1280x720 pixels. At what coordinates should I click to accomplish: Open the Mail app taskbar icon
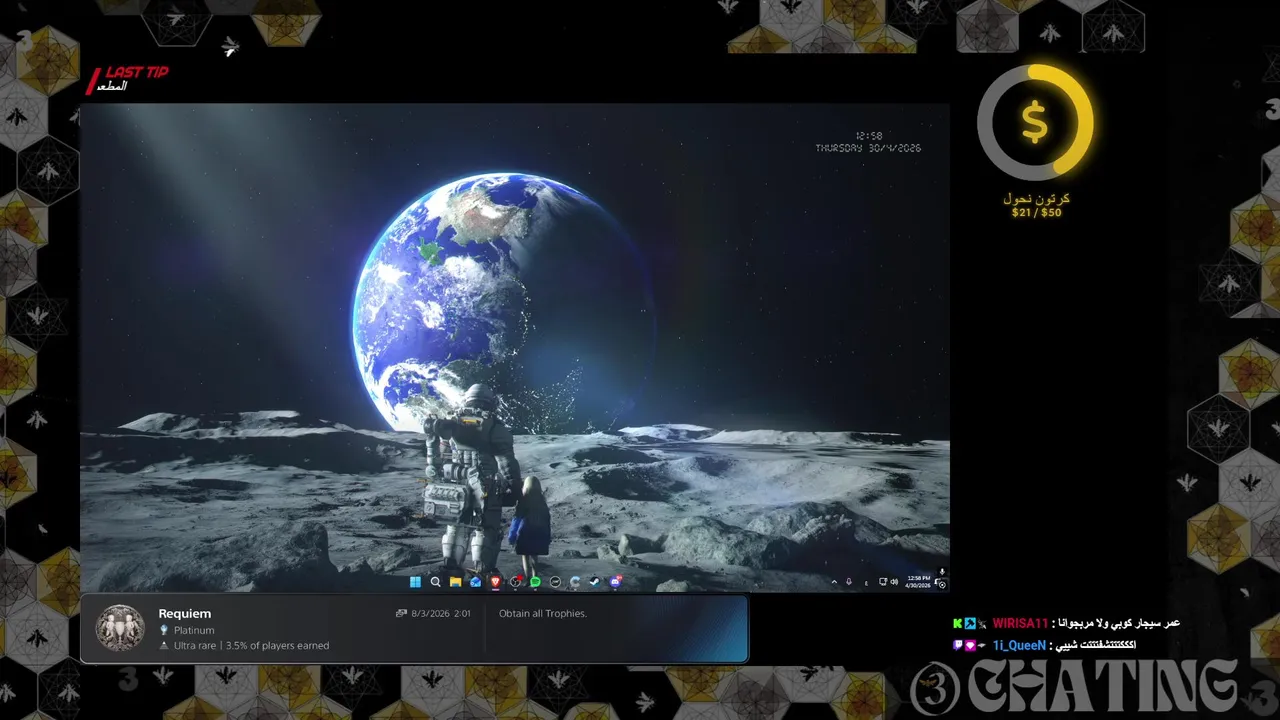476,582
